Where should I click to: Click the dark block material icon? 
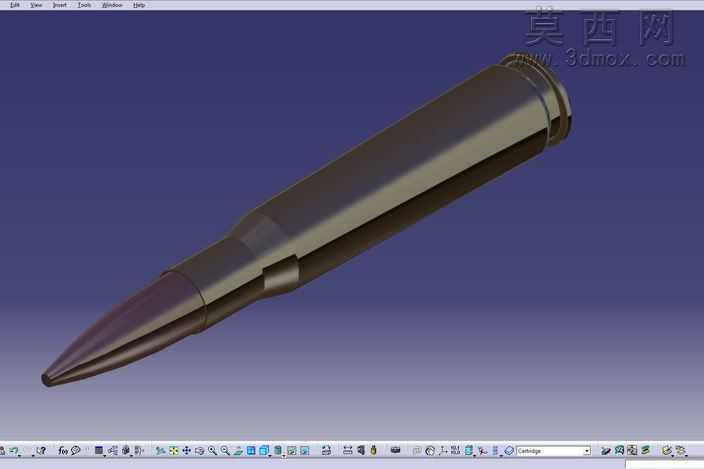(x=395, y=450)
